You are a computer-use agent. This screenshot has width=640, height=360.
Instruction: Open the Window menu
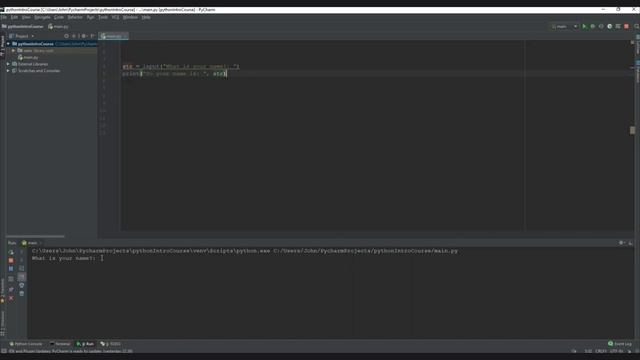coord(130,17)
